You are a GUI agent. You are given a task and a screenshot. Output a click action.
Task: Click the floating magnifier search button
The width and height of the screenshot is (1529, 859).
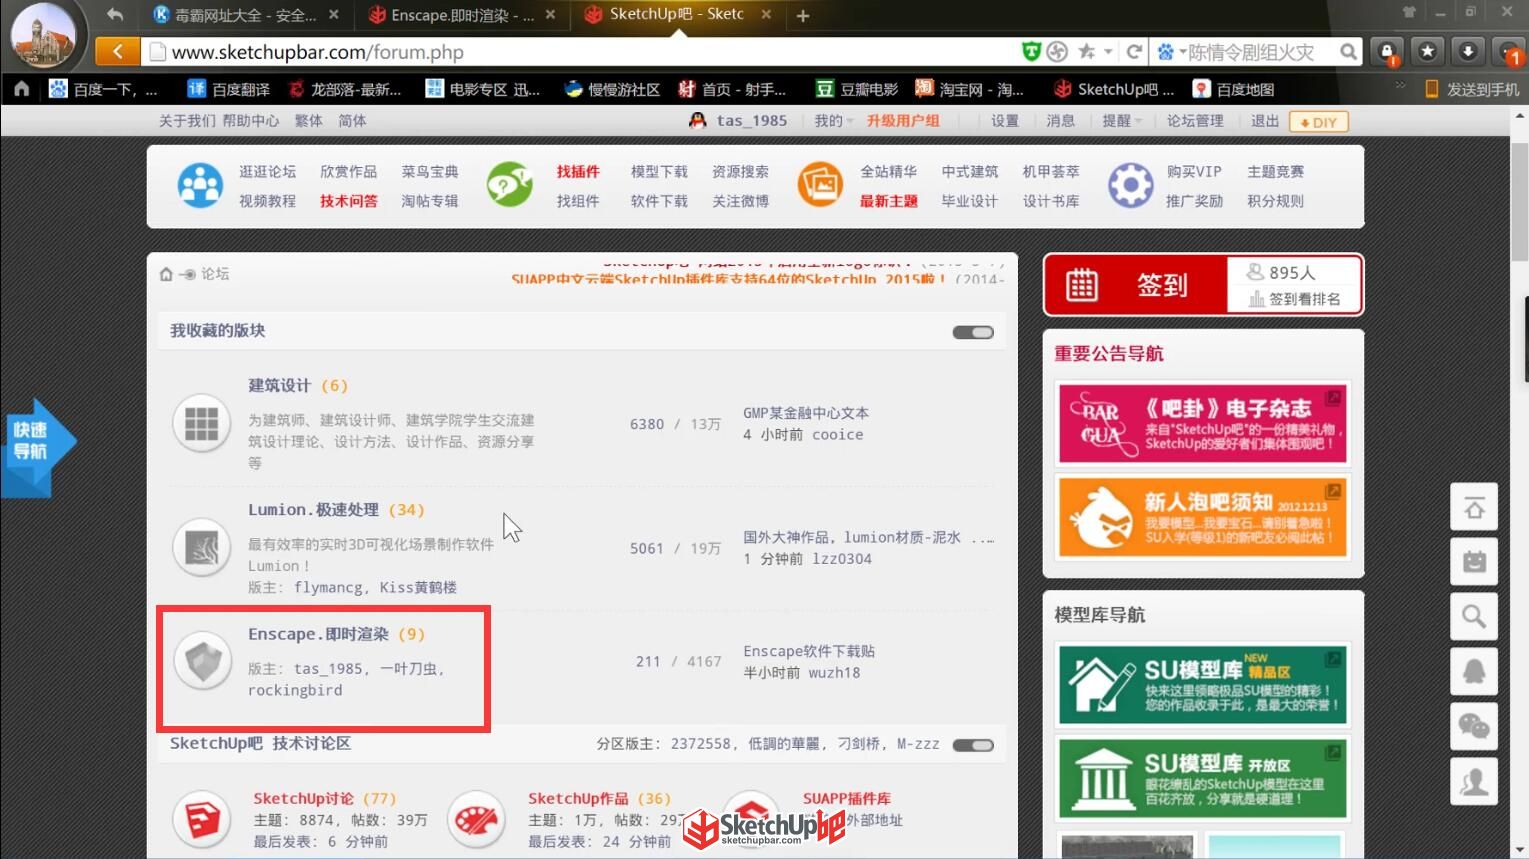pyautogui.click(x=1474, y=615)
